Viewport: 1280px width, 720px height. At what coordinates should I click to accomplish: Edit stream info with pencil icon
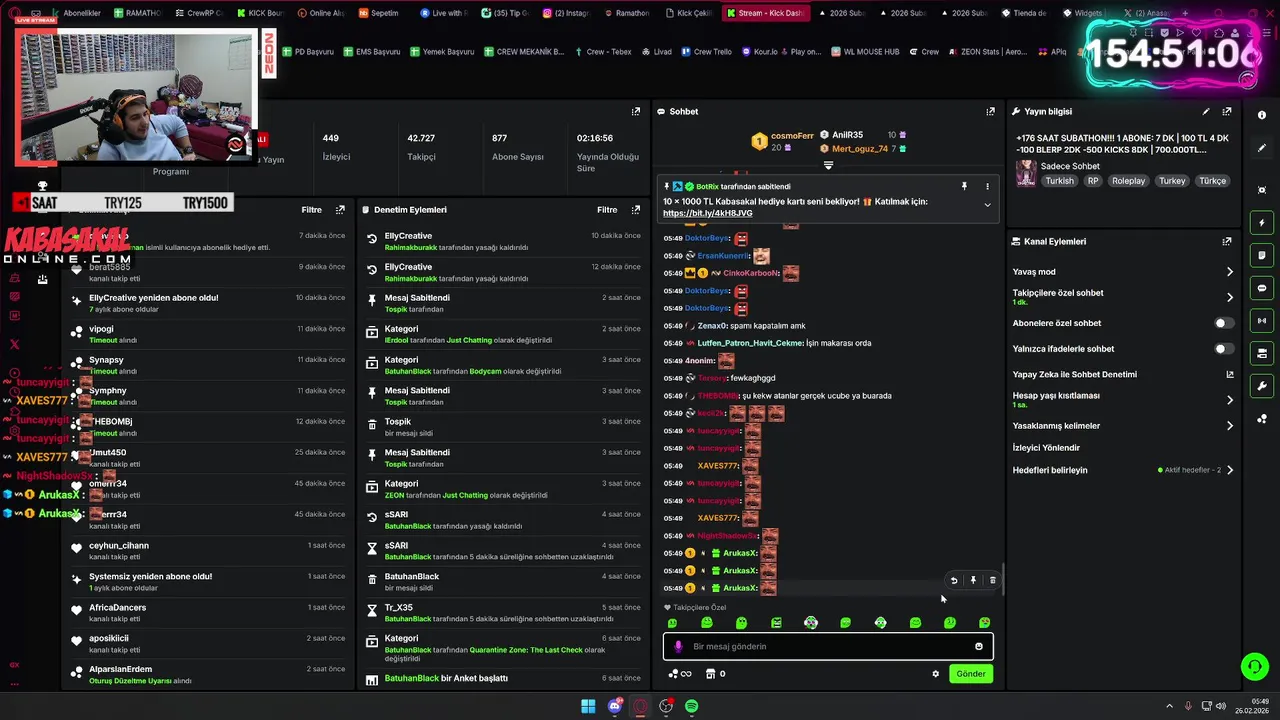(x=1206, y=111)
